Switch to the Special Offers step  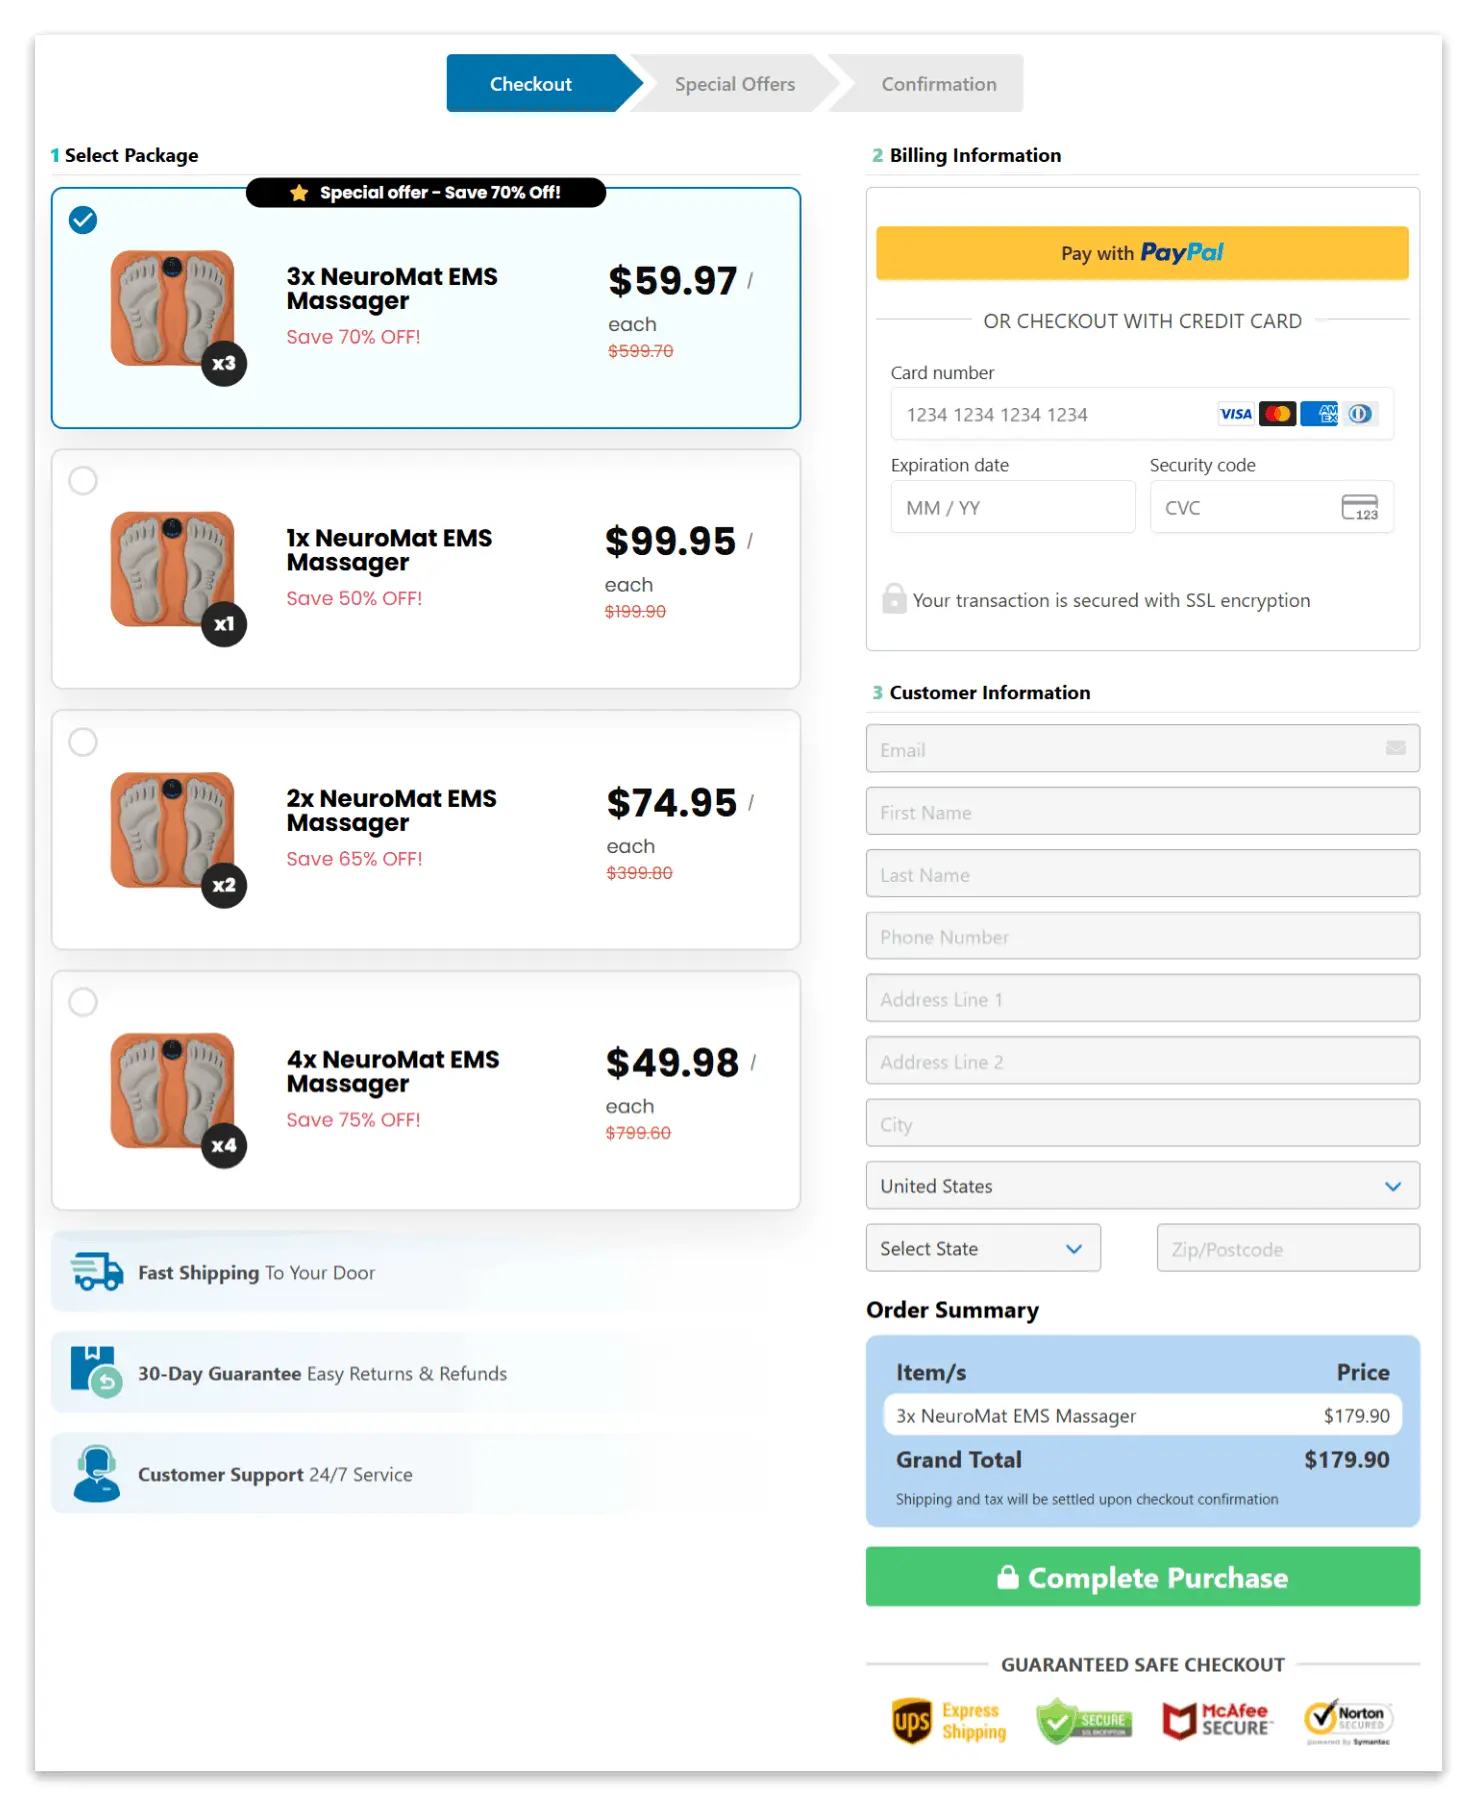[735, 83]
